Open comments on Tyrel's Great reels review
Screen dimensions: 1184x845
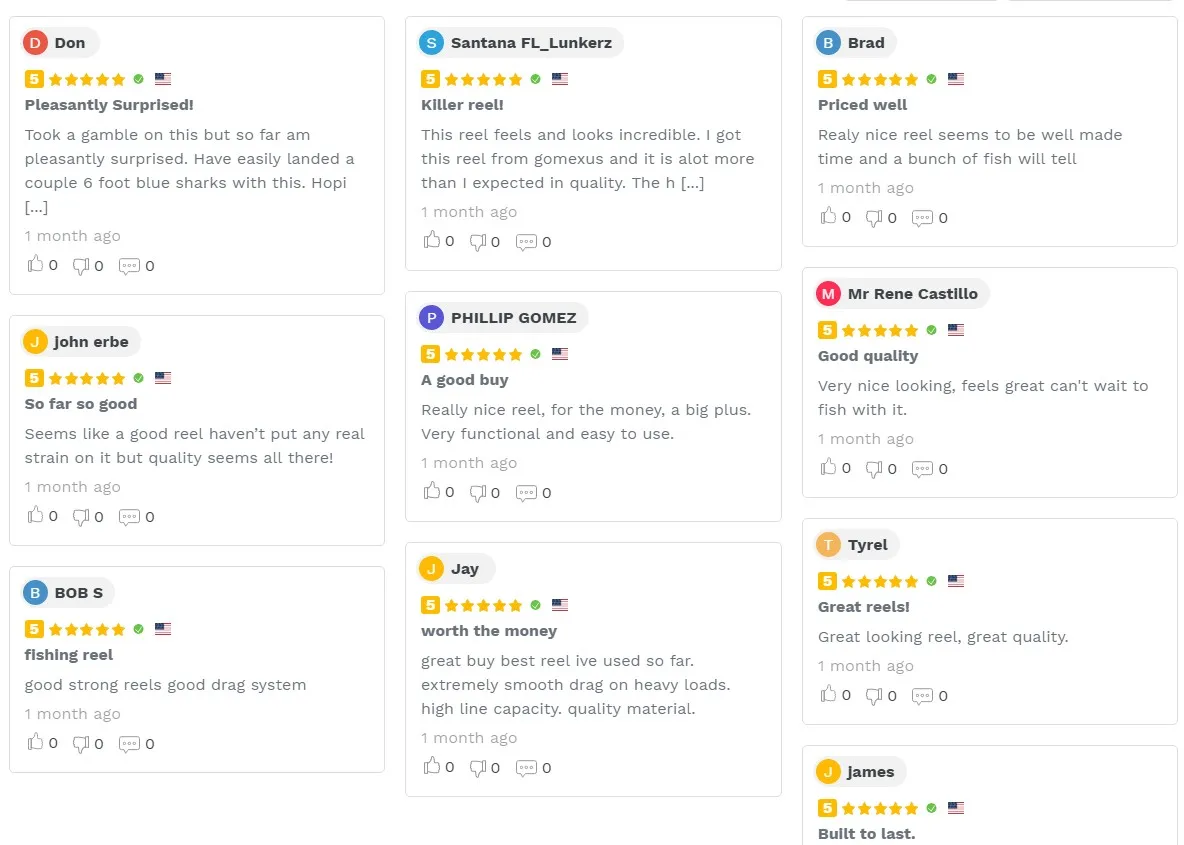pos(922,695)
